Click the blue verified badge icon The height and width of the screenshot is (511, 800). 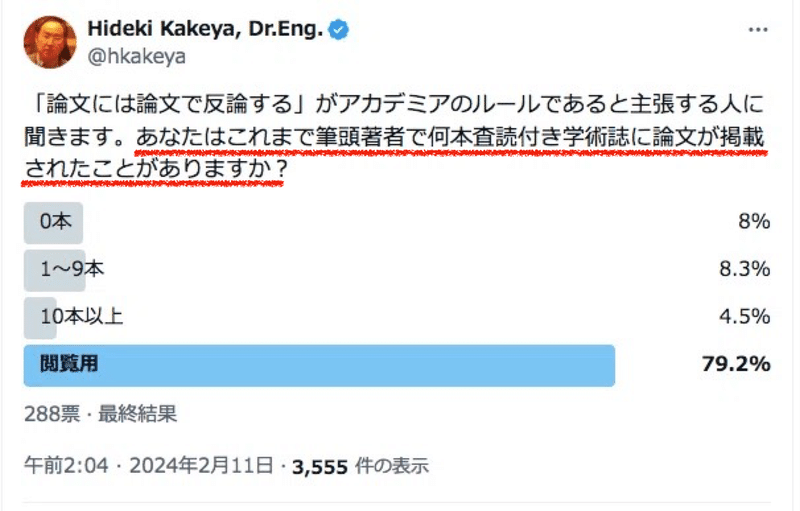[x=340, y=31]
